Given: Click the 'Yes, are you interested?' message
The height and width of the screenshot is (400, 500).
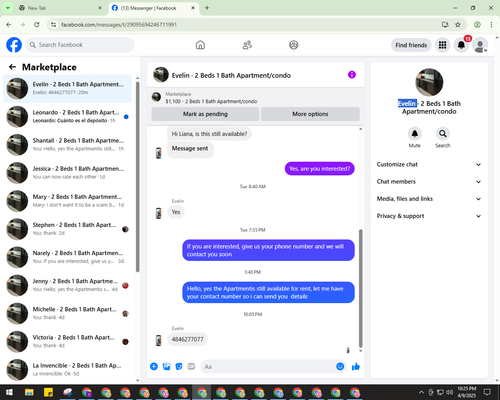Looking at the screenshot, I should coord(319,169).
